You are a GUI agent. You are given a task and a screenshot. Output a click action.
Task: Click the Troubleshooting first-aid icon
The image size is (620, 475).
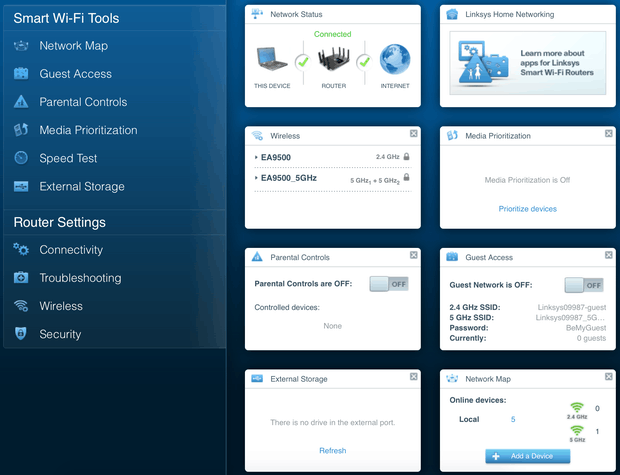coord(21,278)
